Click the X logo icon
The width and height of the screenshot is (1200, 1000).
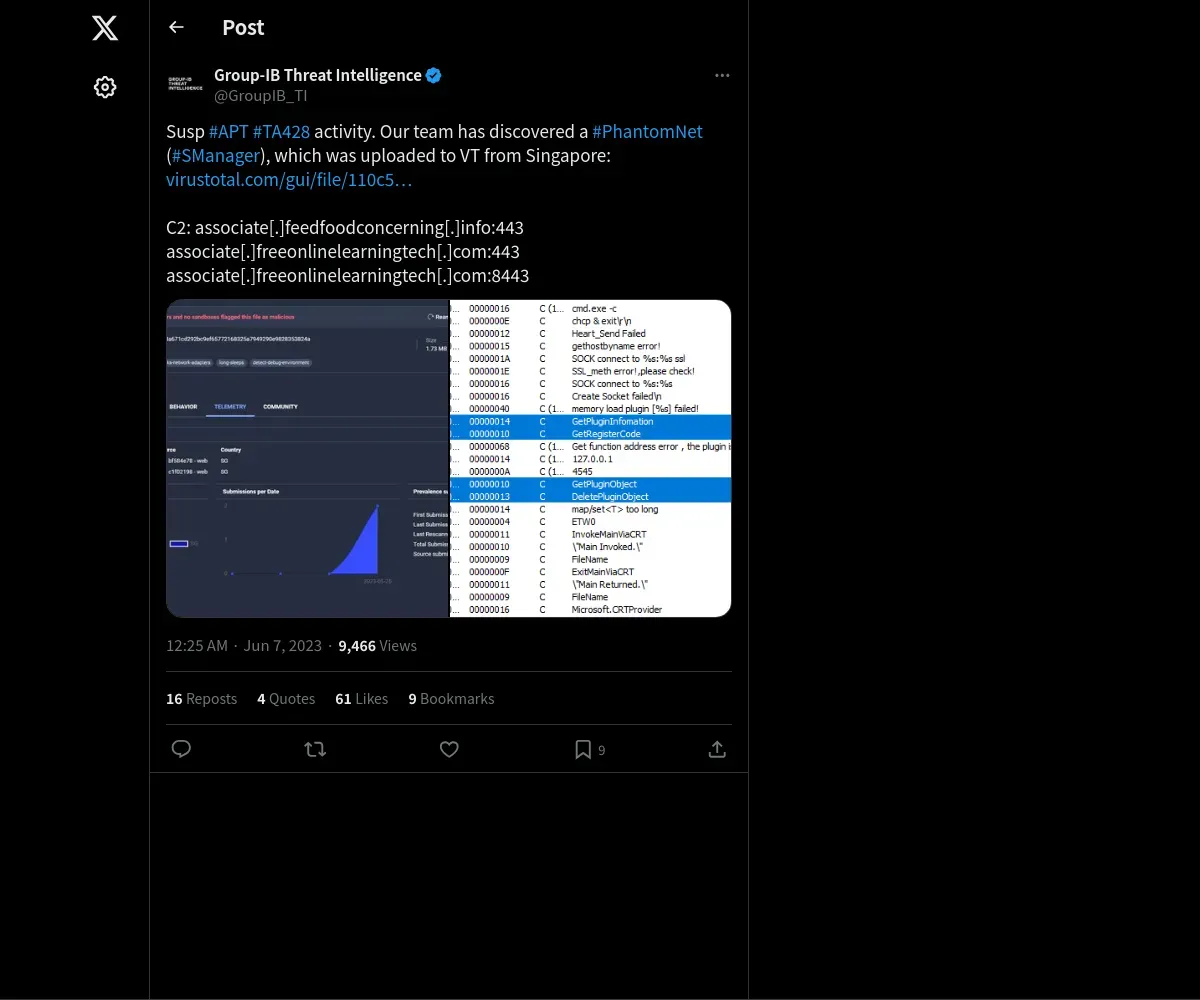click(105, 28)
